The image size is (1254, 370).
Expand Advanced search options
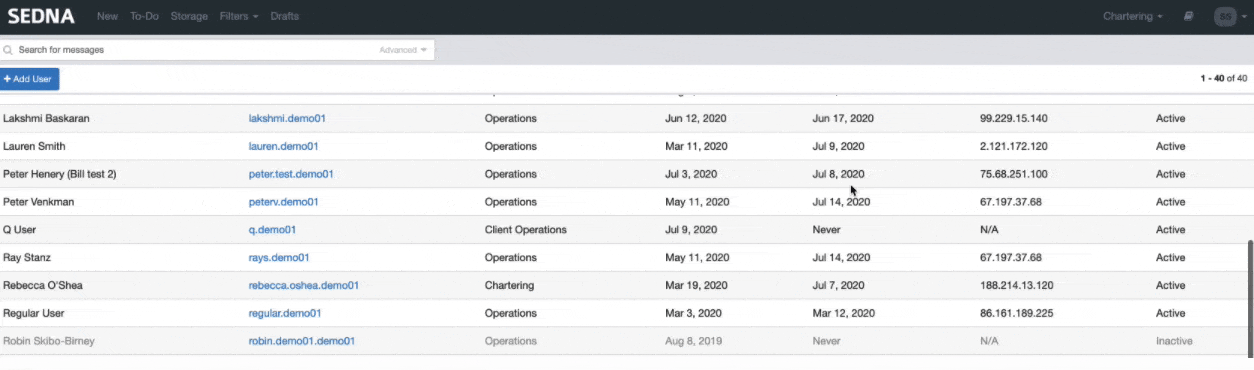tap(403, 50)
